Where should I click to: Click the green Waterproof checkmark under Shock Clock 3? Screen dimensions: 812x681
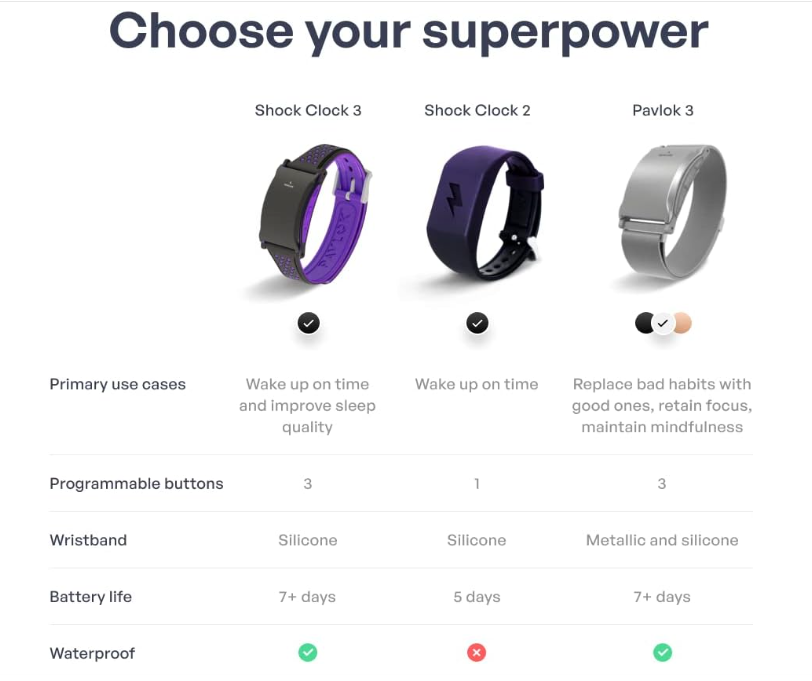point(308,652)
